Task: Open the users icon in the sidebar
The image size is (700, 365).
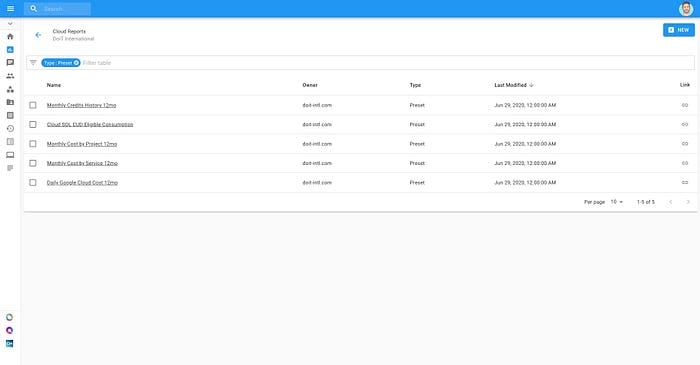Action: [10, 76]
